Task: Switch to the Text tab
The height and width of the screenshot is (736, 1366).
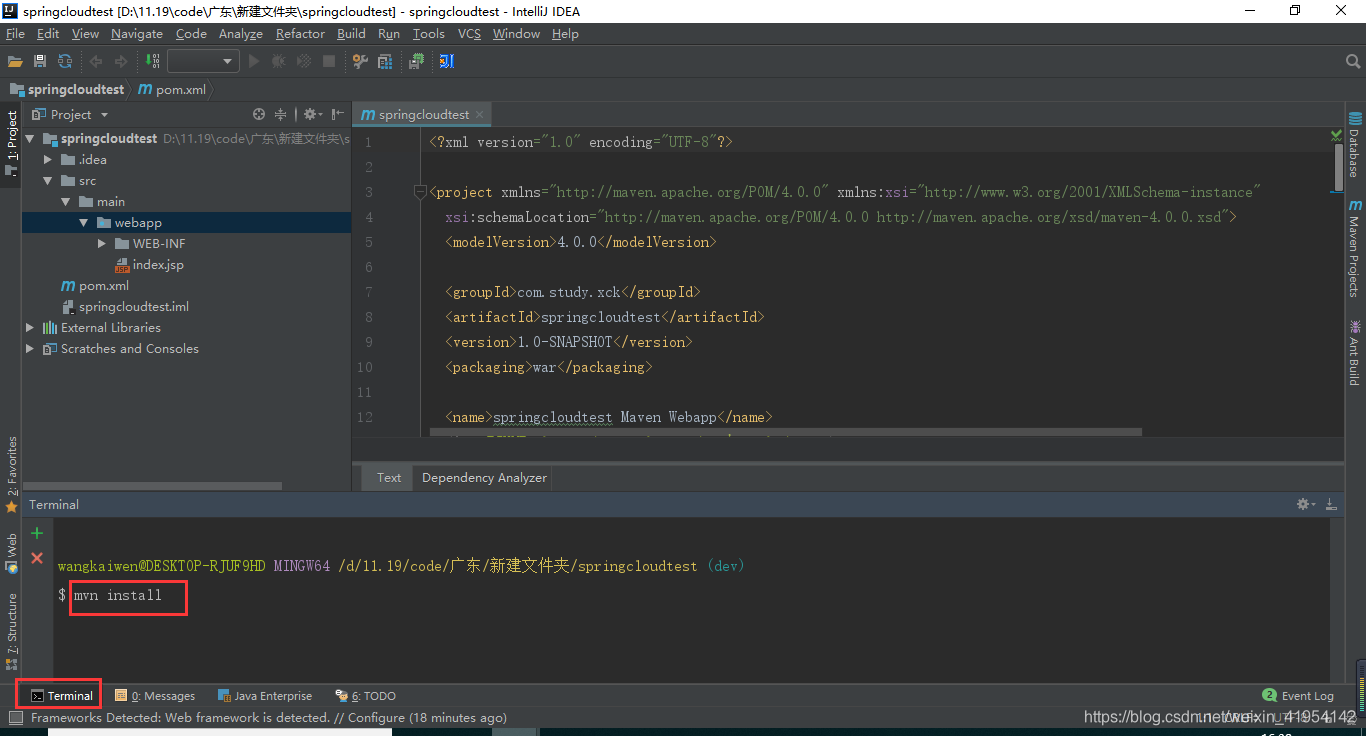Action: pyautogui.click(x=389, y=478)
